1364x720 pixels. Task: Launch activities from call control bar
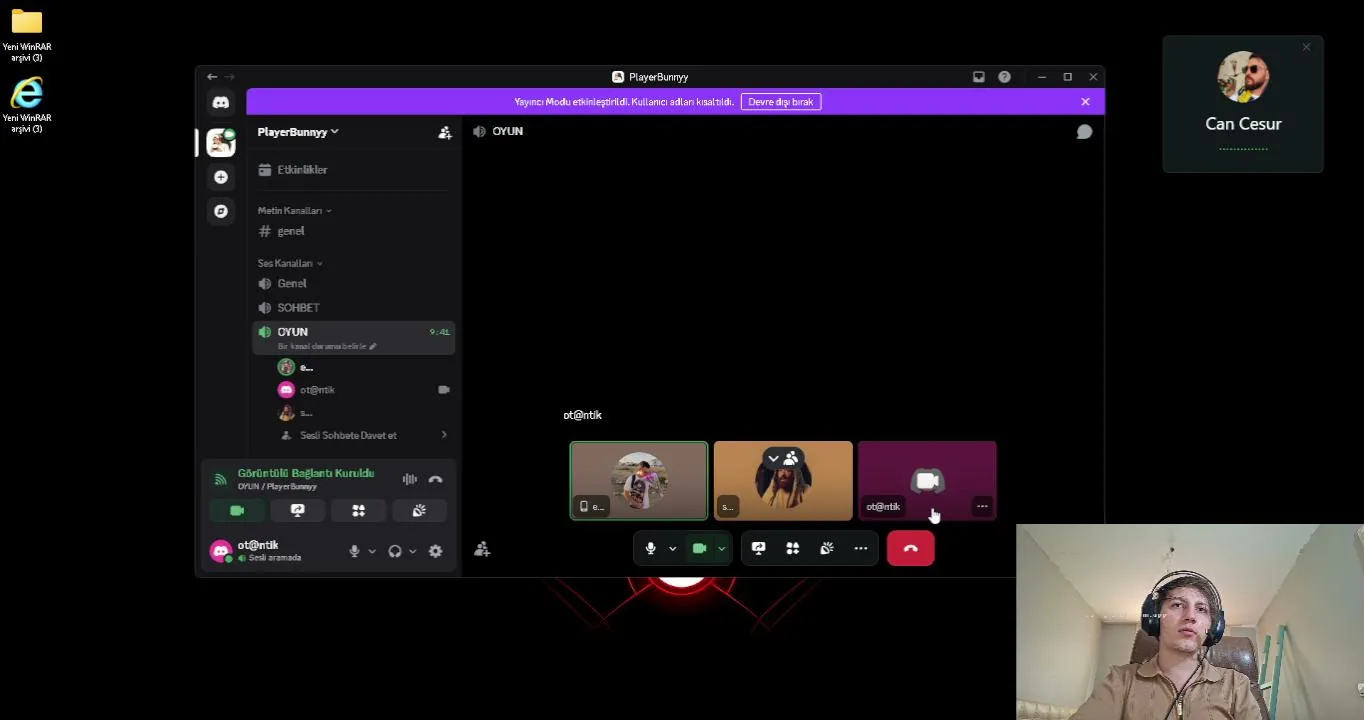pos(793,549)
